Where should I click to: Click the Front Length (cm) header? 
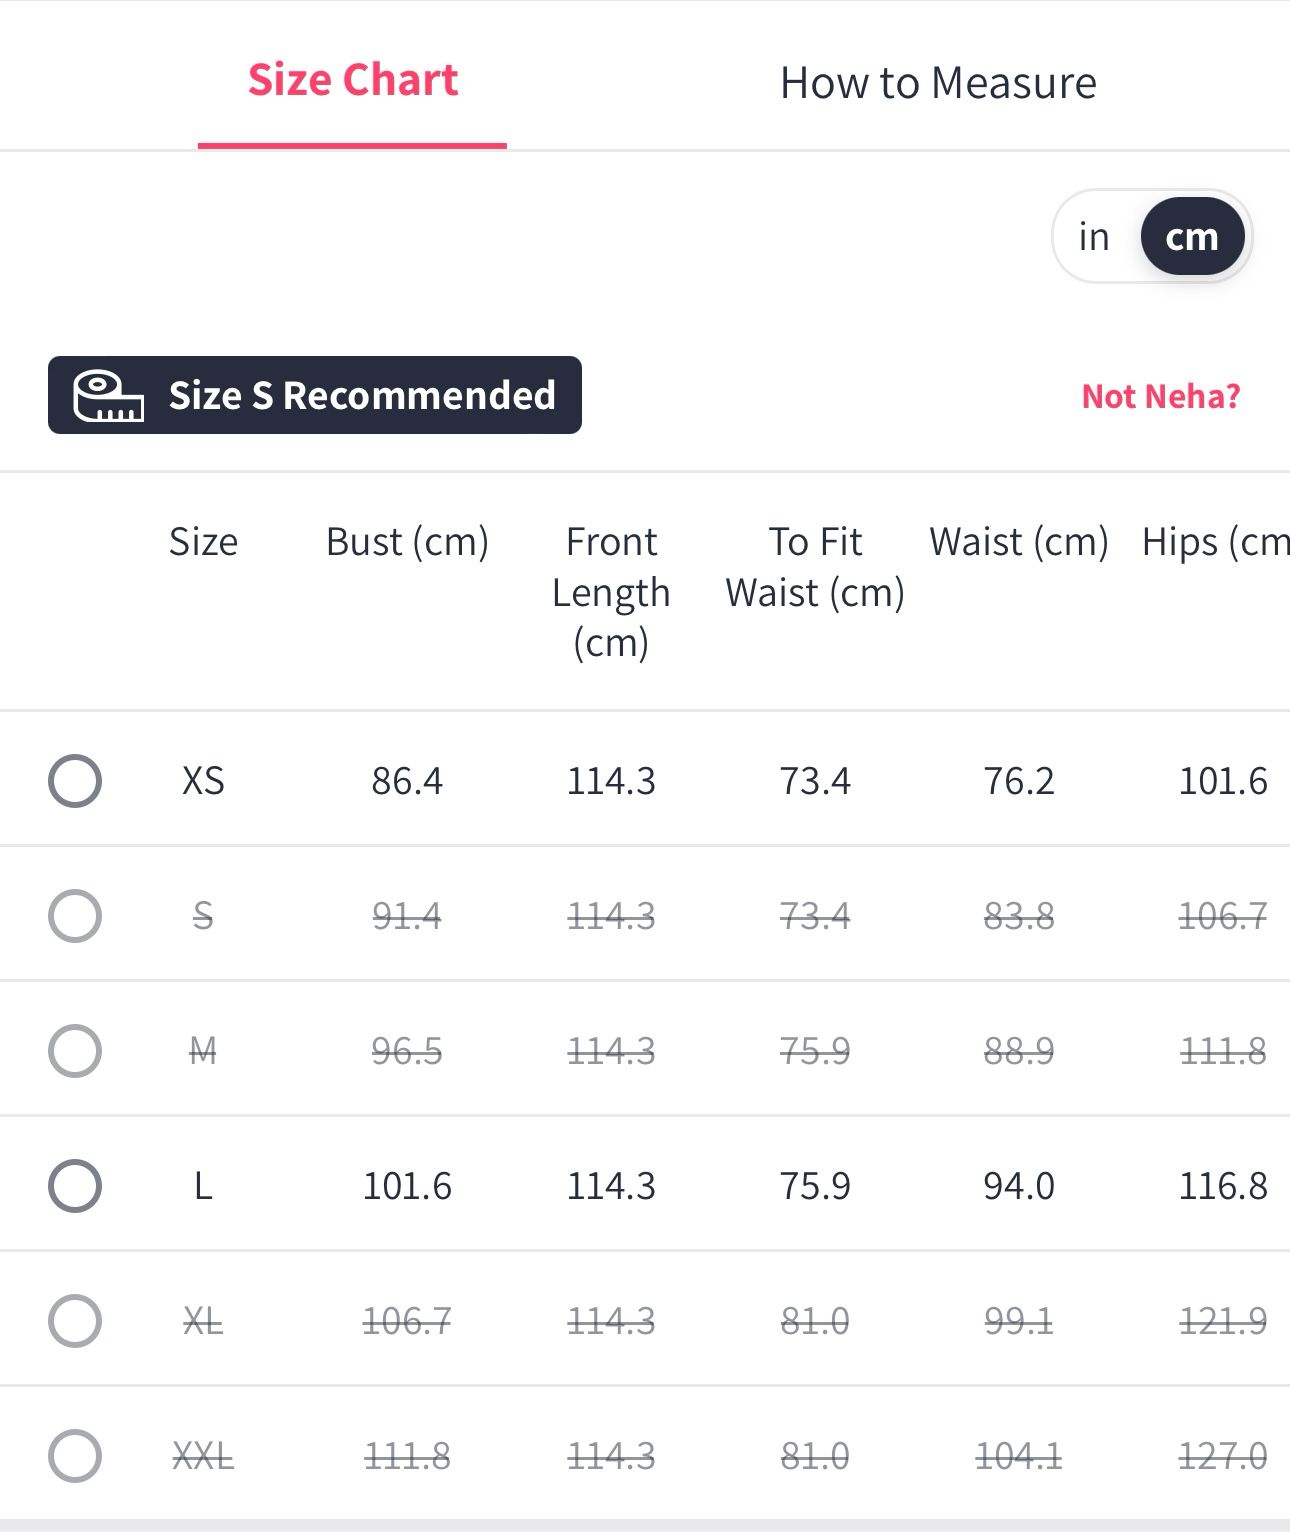[611, 592]
